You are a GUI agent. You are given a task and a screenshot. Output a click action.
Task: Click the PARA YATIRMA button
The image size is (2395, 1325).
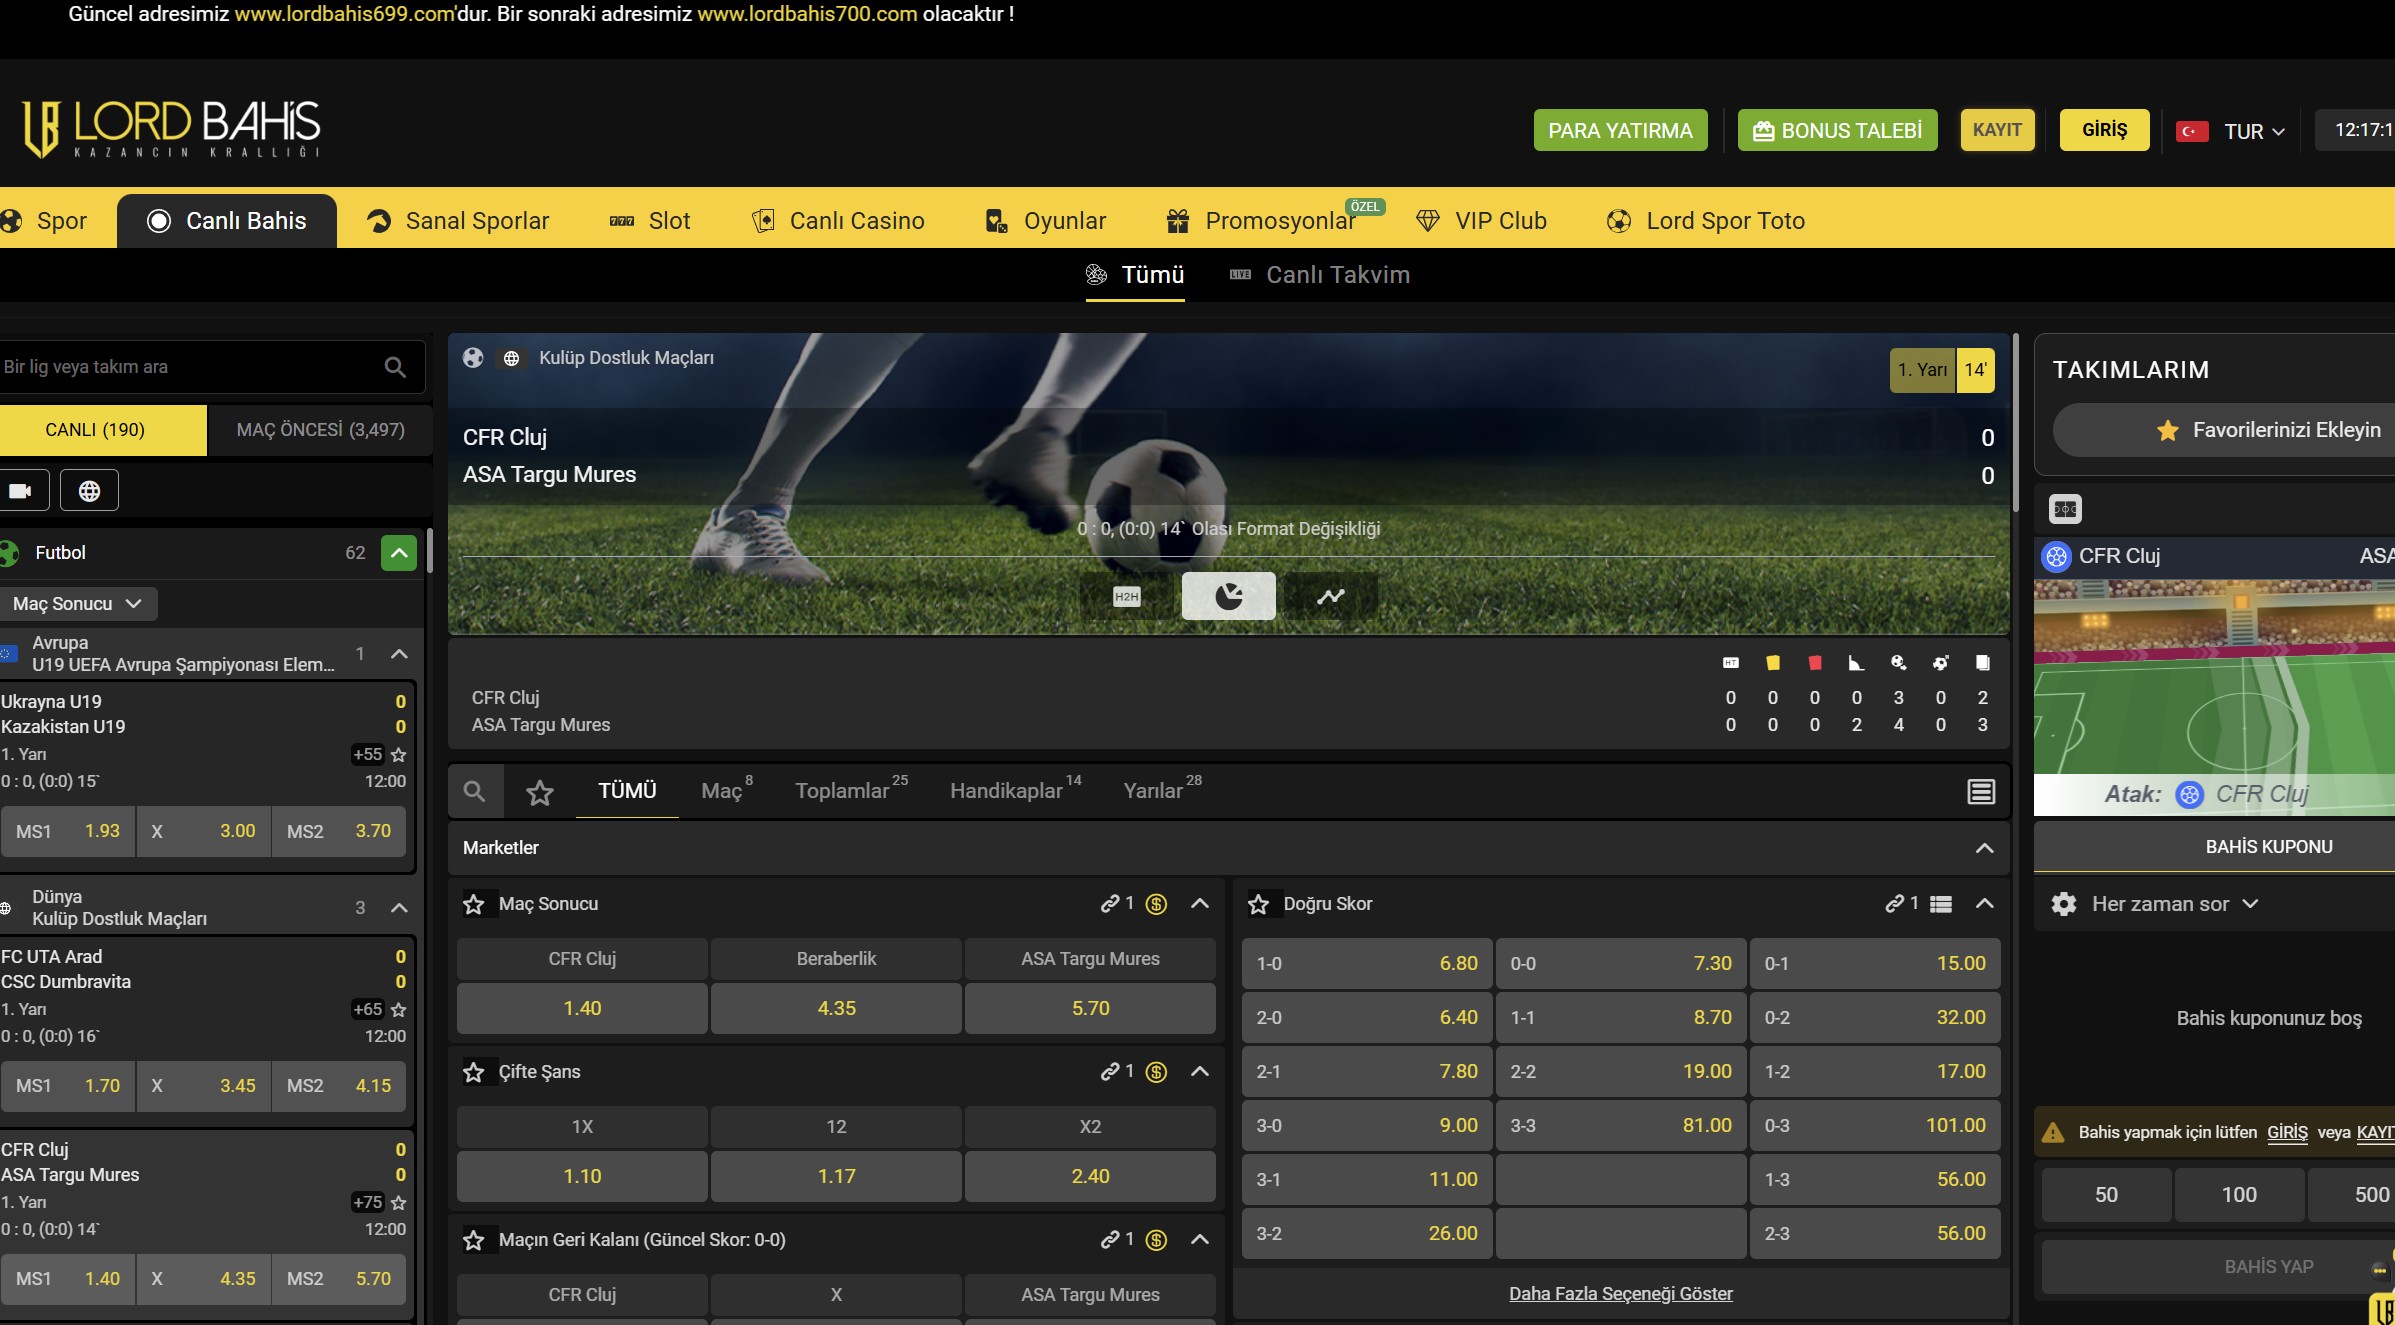[1620, 131]
